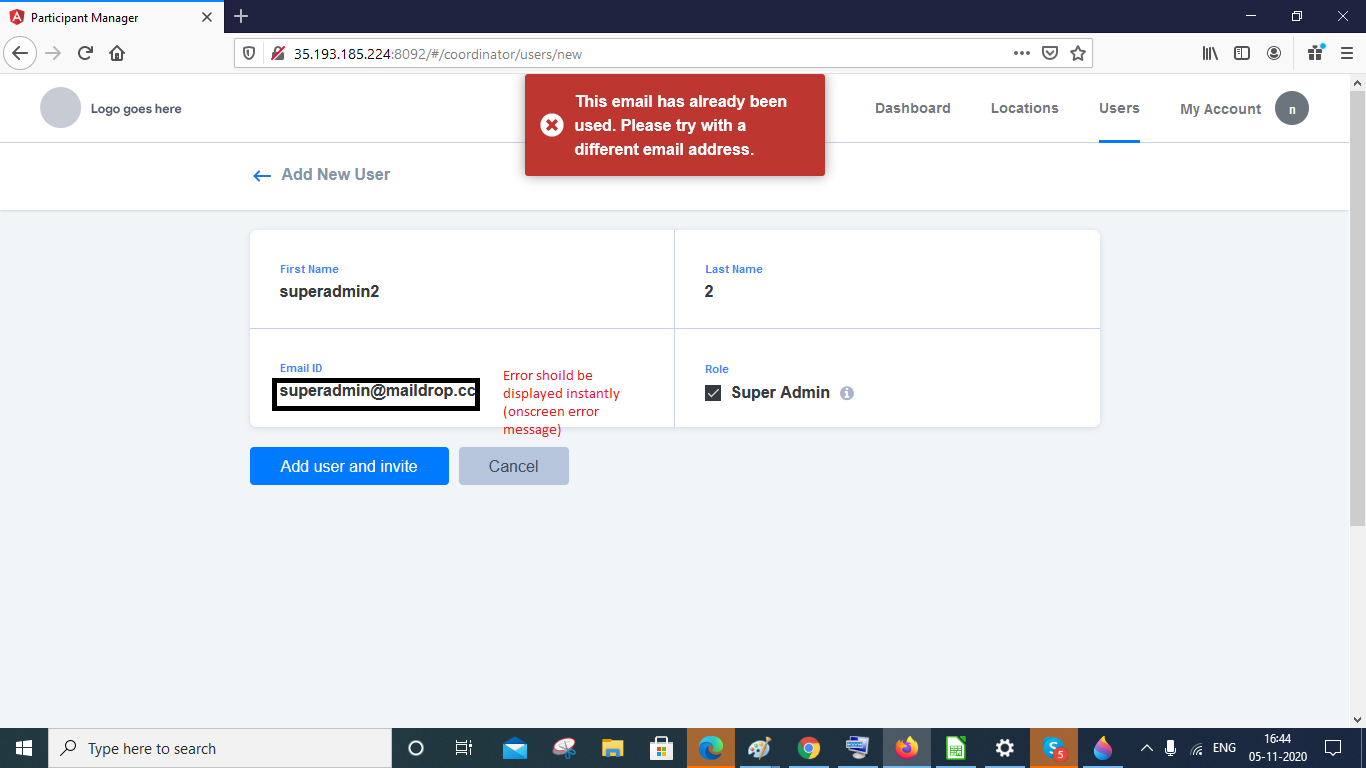
Task: Click the Add user and invite button
Action: tap(349, 465)
